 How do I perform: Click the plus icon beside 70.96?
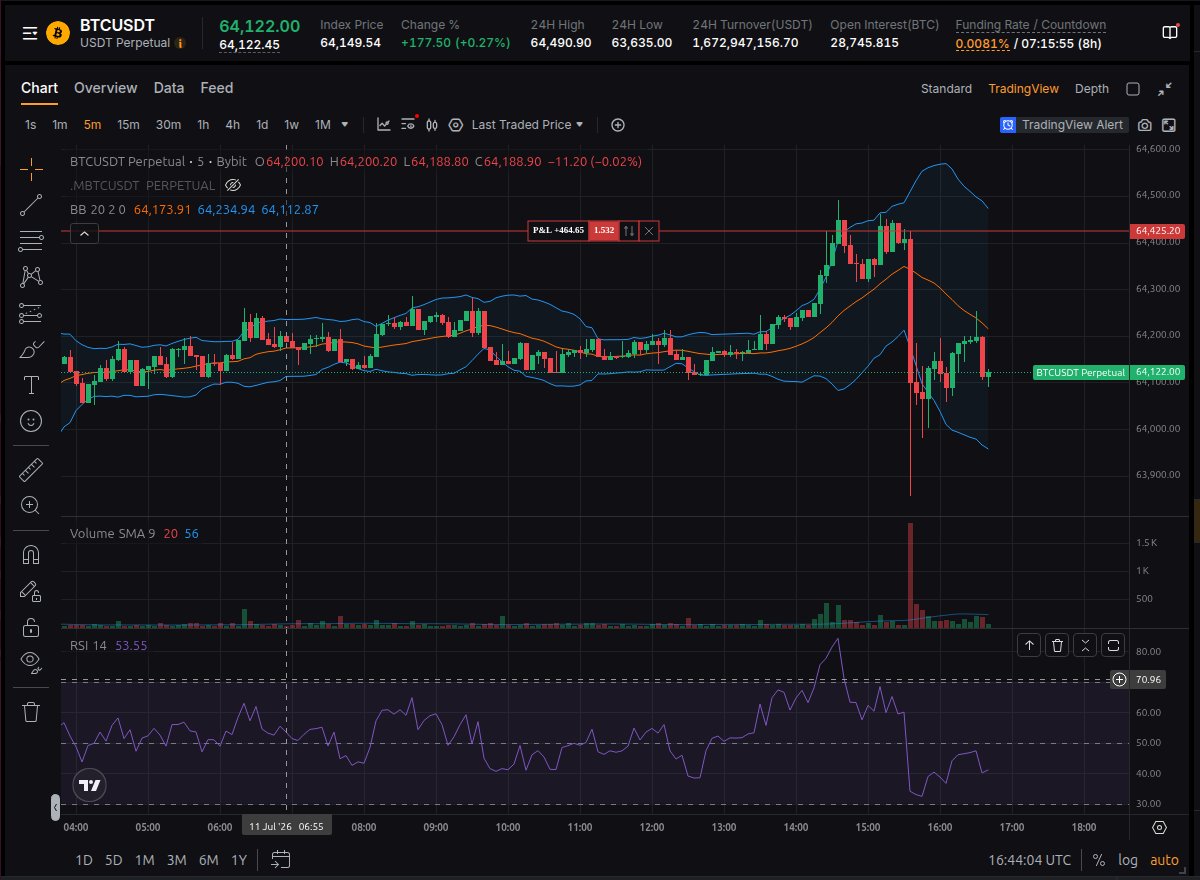[1119, 680]
